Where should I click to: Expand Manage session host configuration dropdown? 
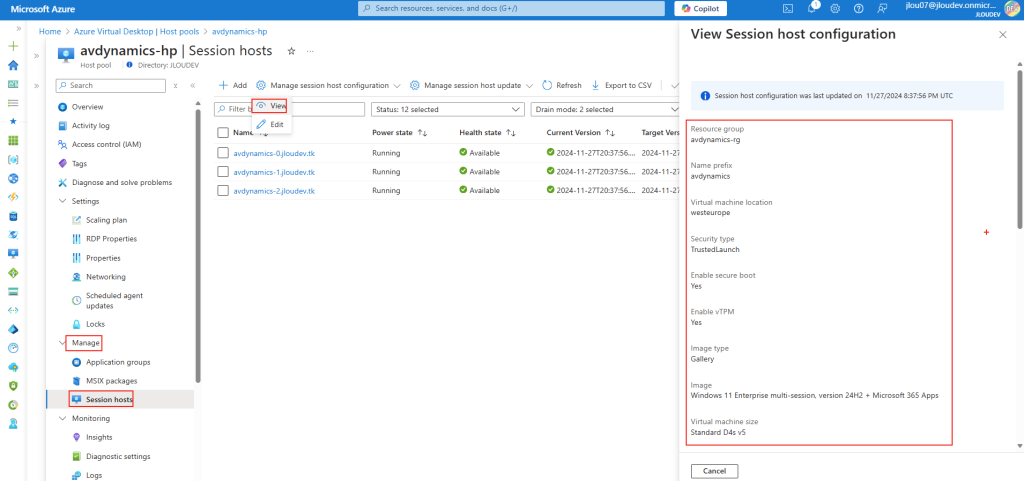tap(330, 85)
